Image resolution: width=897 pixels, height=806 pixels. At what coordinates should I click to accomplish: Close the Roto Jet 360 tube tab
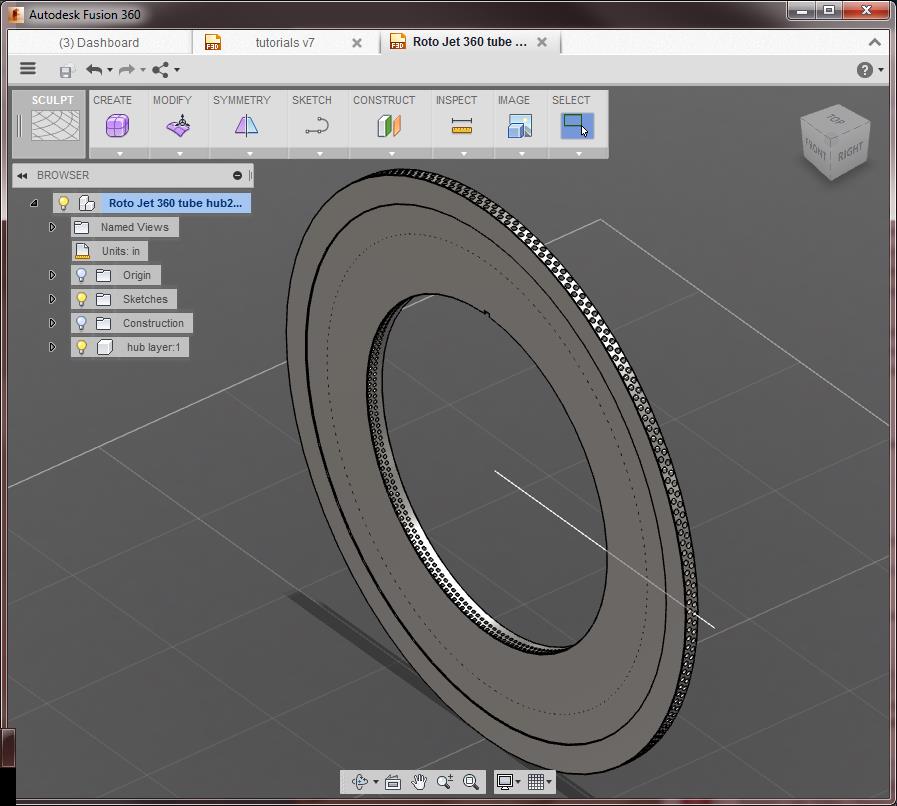[542, 42]
